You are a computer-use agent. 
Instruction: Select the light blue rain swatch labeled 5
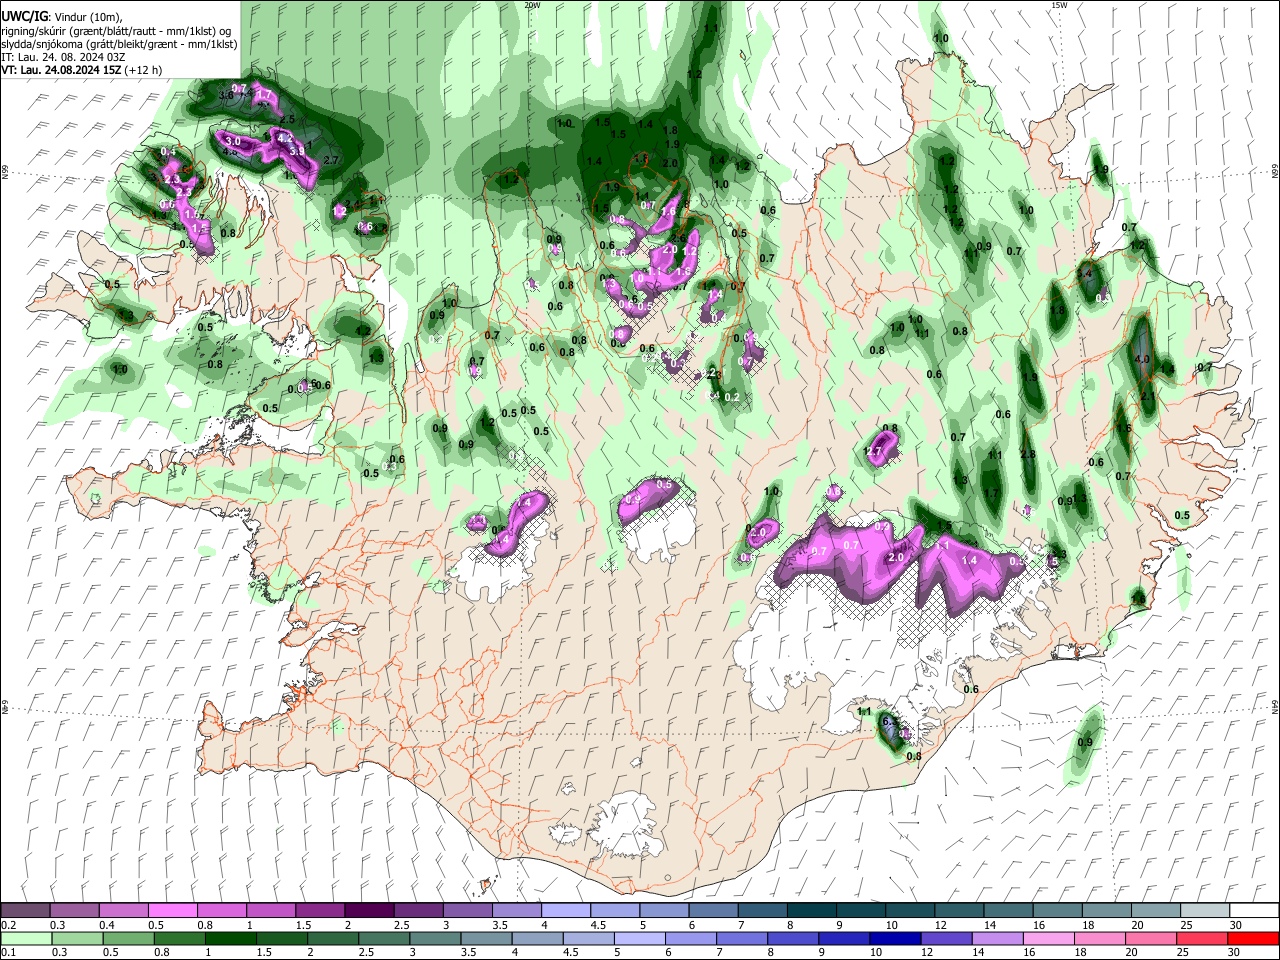pos(639,938)
